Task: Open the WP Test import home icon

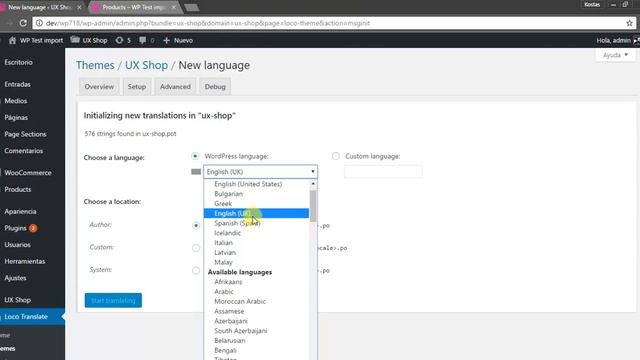Action: (12, 40)
